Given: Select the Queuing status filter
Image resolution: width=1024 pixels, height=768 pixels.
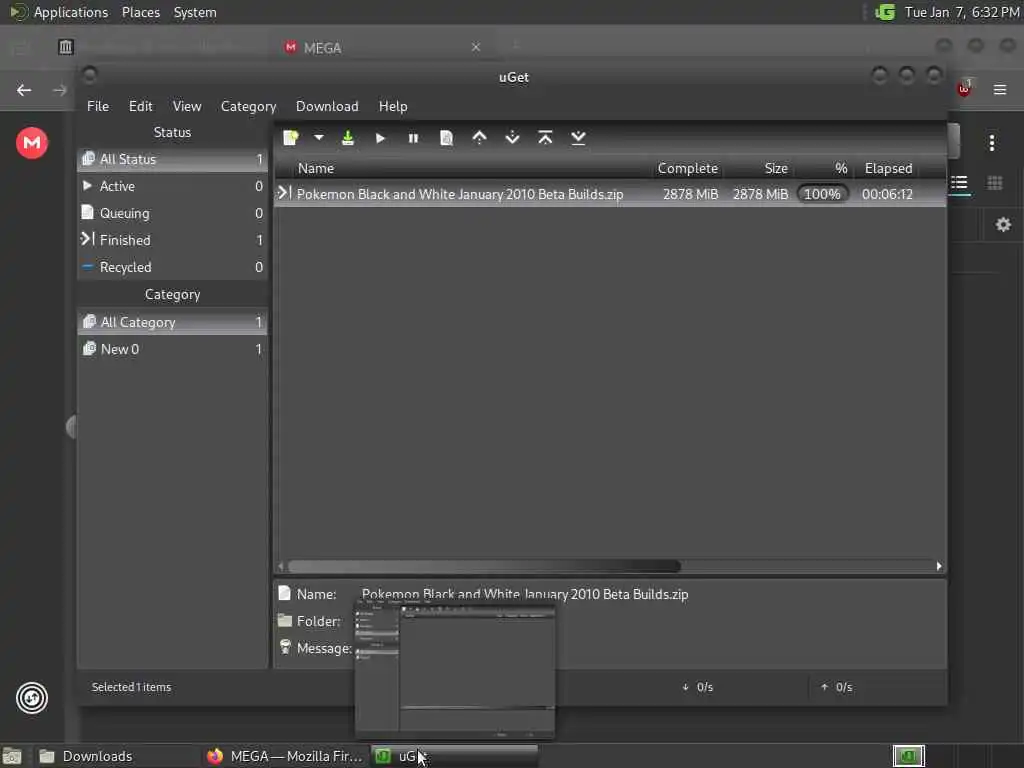Looking at the screenshot, I should click(x=172, y=213).
